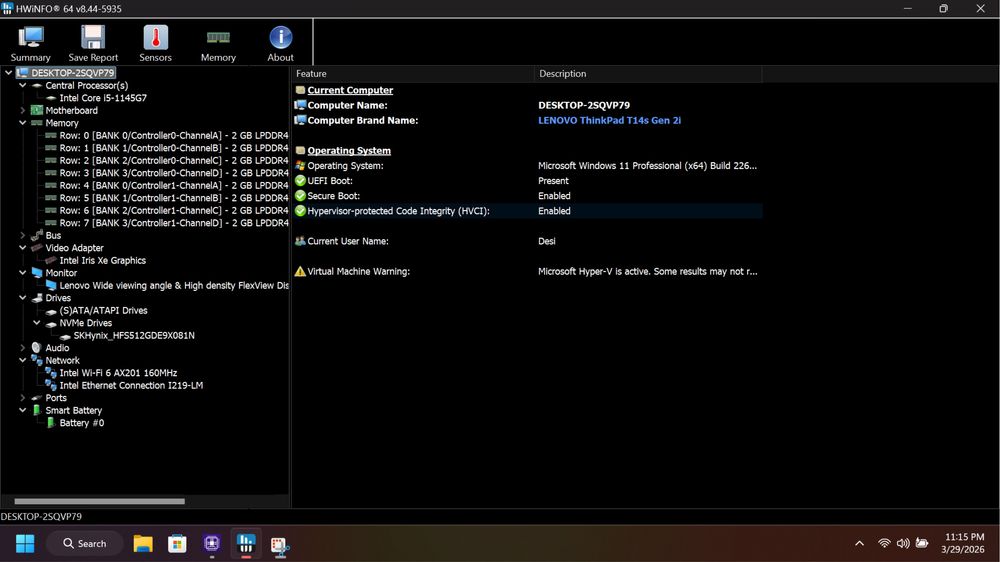Image resolution: width=1000 pixels, height=562 pixels.
Task: Collapse the Video Adapter node
Action: coord(23,248)
